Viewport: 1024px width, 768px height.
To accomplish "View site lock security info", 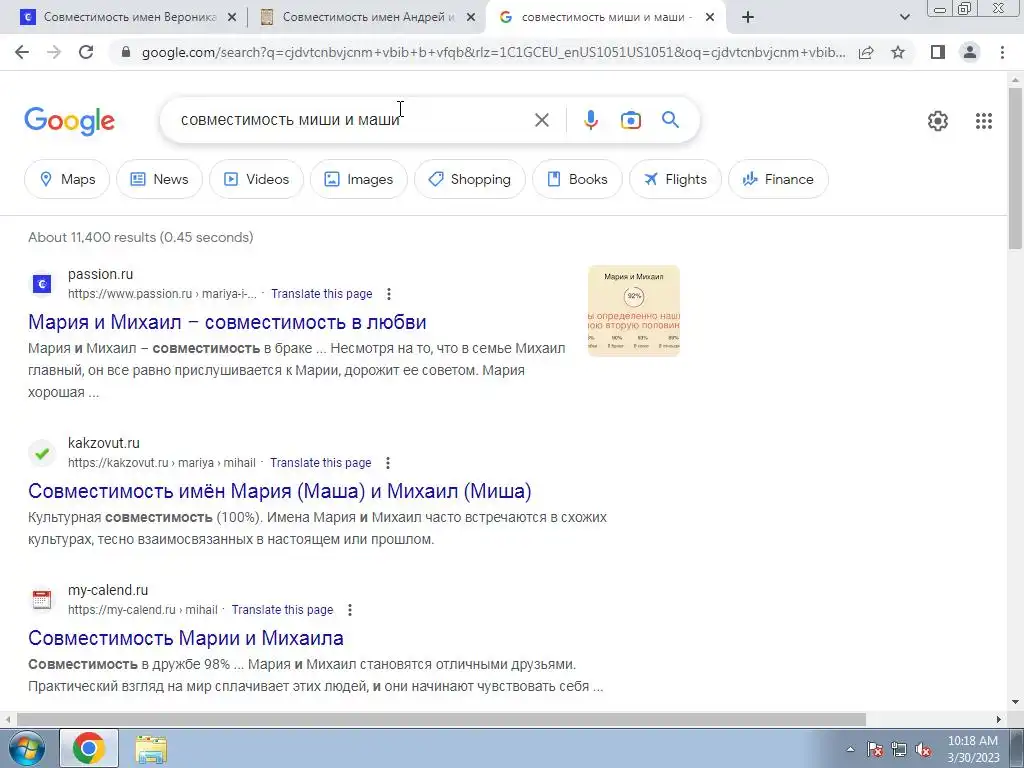I will pyautogui.click(x=127, y=52).
